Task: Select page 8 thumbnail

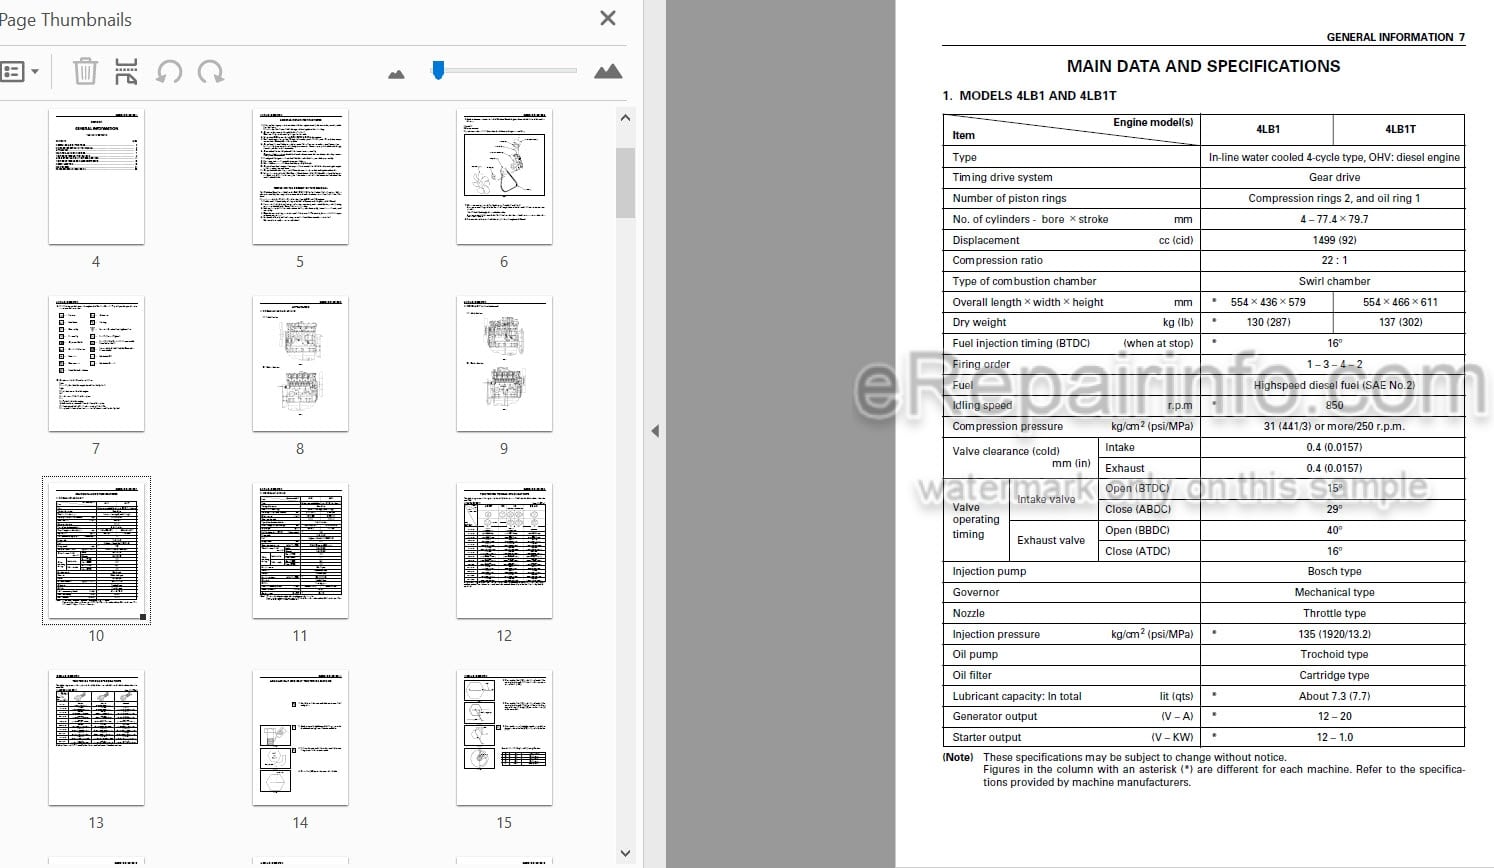Action: 300,364
